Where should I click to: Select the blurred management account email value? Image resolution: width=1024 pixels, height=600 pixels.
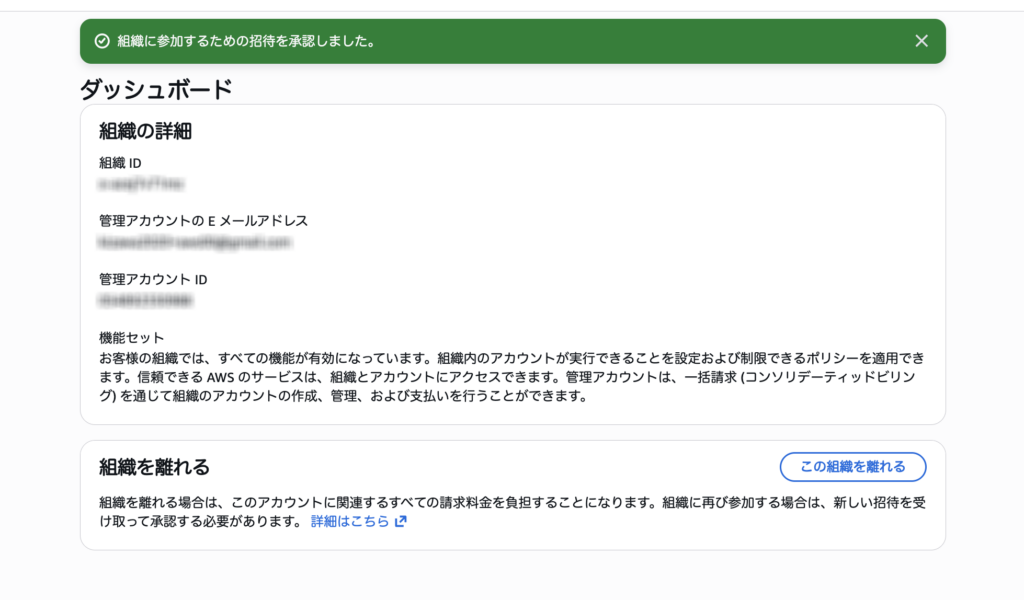[194, 242]
